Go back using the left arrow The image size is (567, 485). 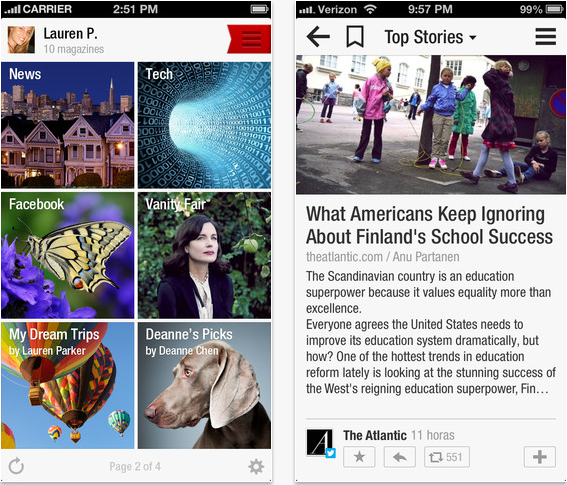(318, 37)
